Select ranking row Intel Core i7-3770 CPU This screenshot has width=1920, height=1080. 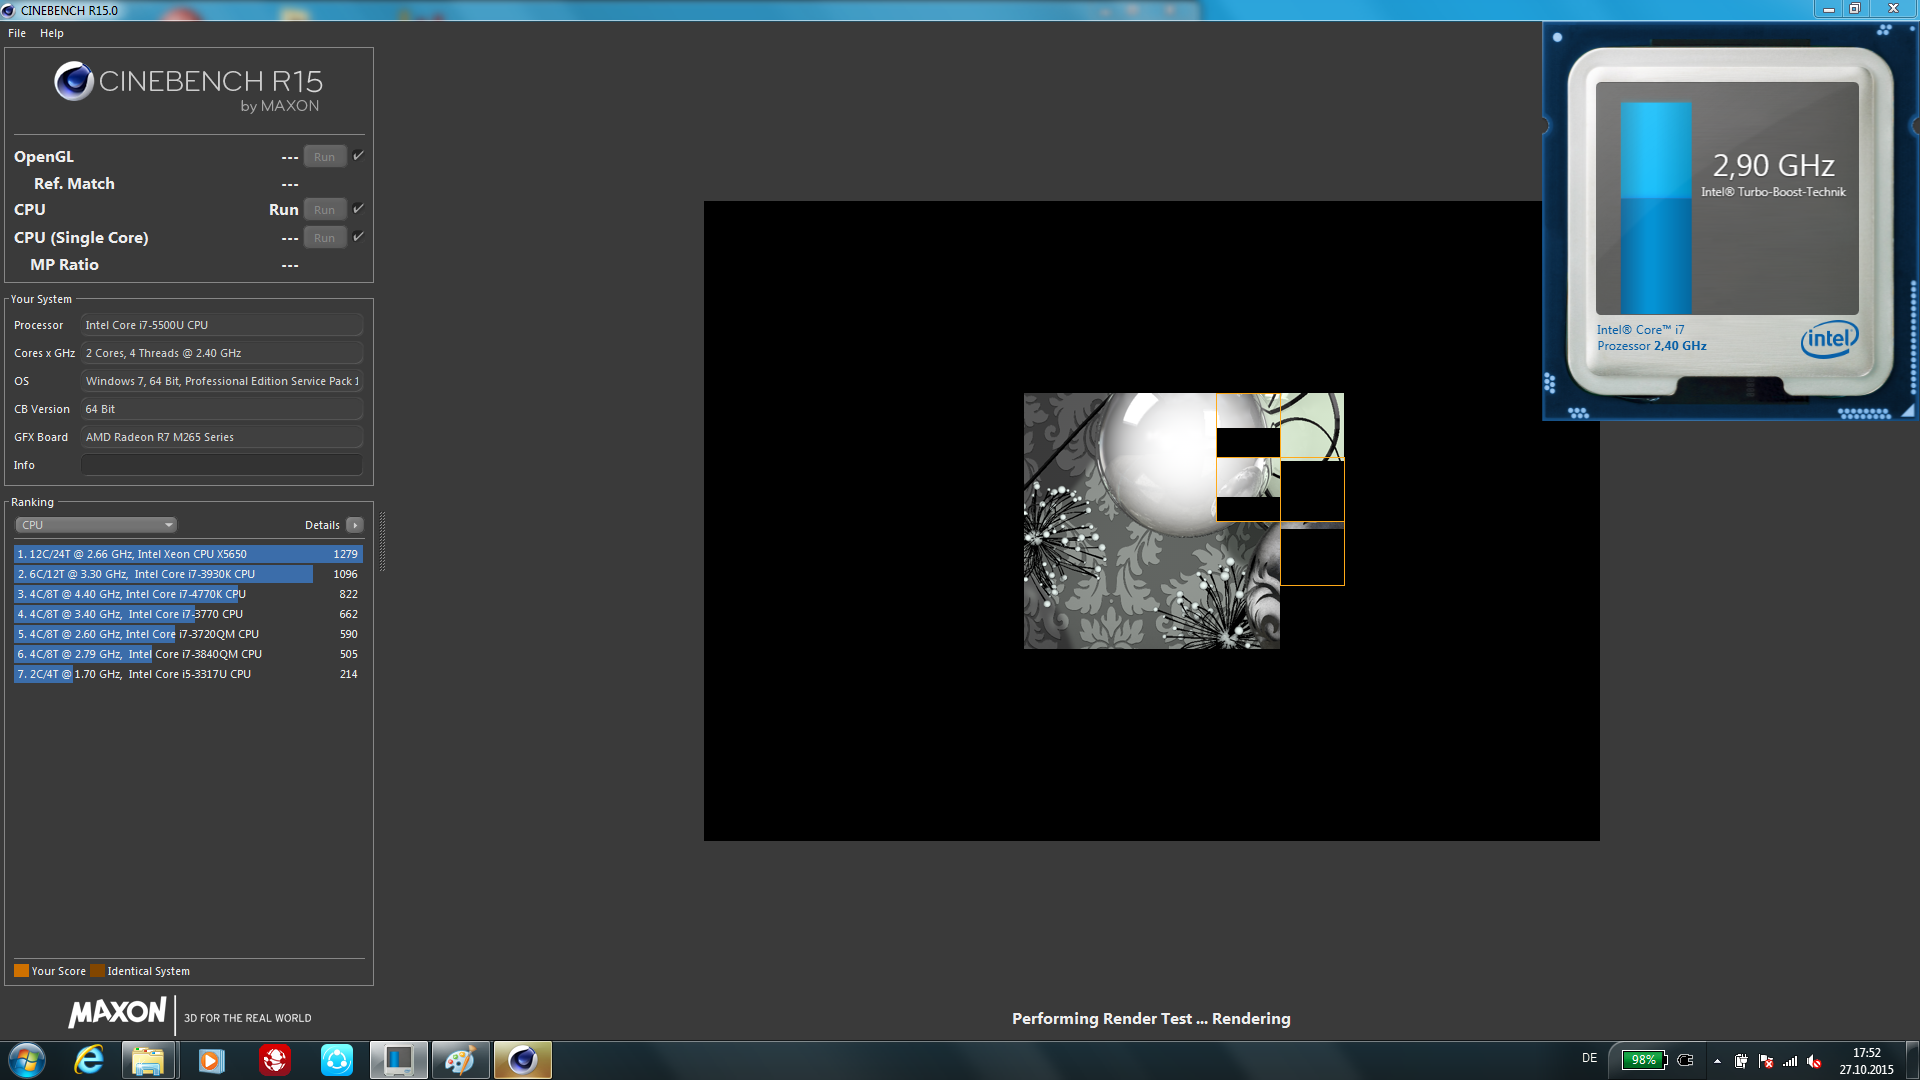point(188,614)
